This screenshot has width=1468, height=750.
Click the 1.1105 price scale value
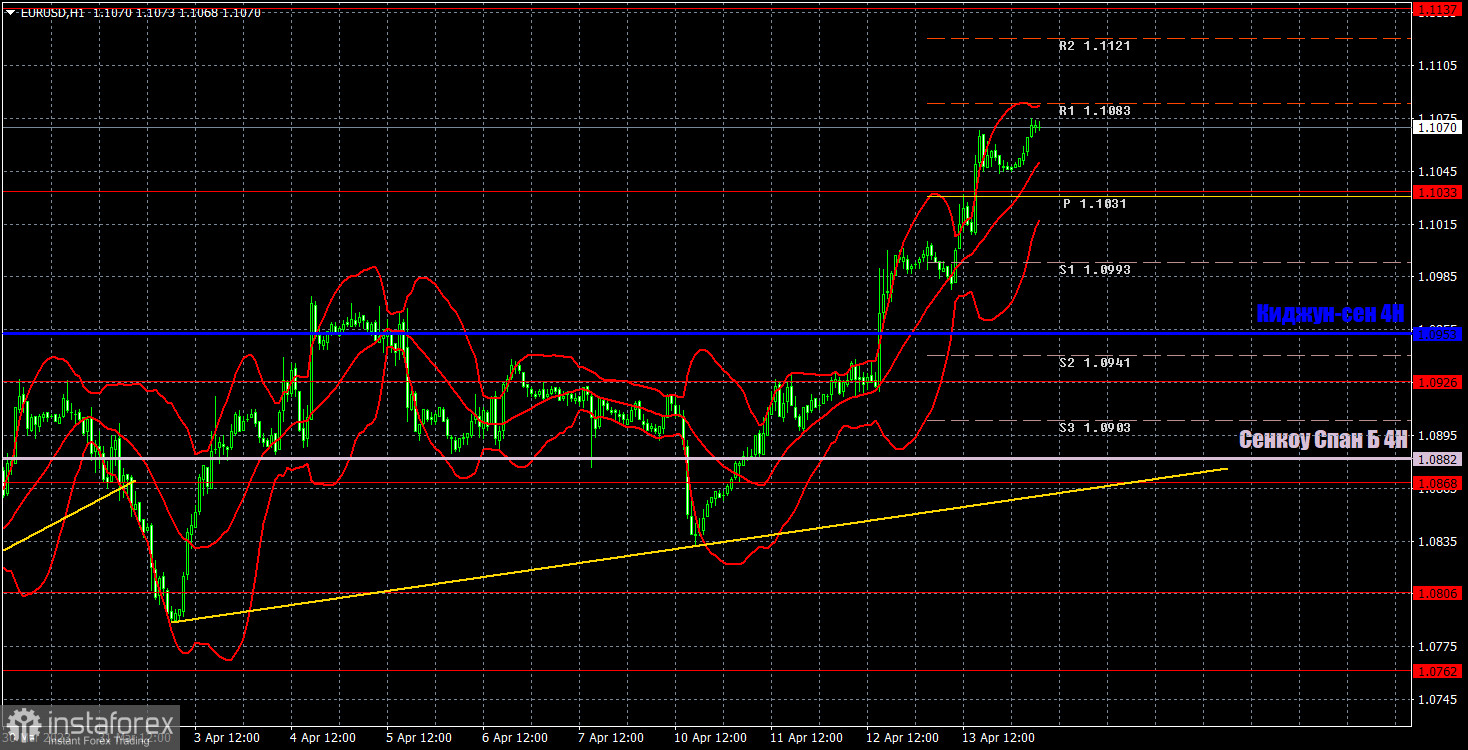tap(1437, 65)
